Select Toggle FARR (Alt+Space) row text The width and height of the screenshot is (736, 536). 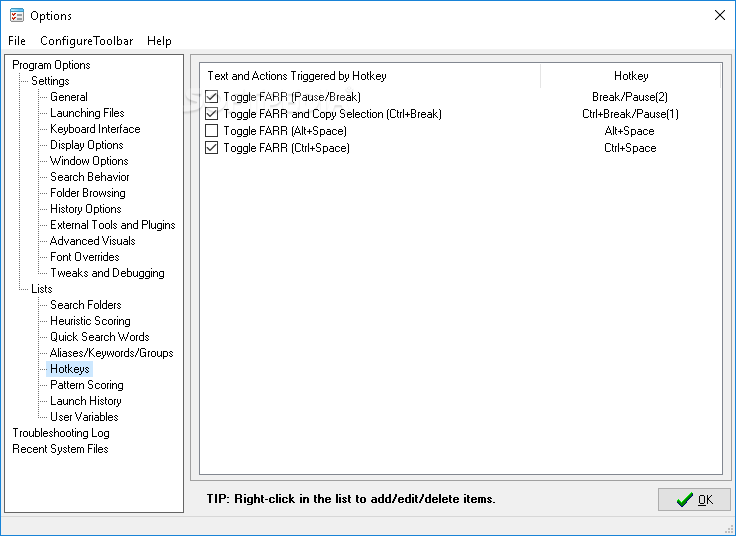click(x=285, y=130)
